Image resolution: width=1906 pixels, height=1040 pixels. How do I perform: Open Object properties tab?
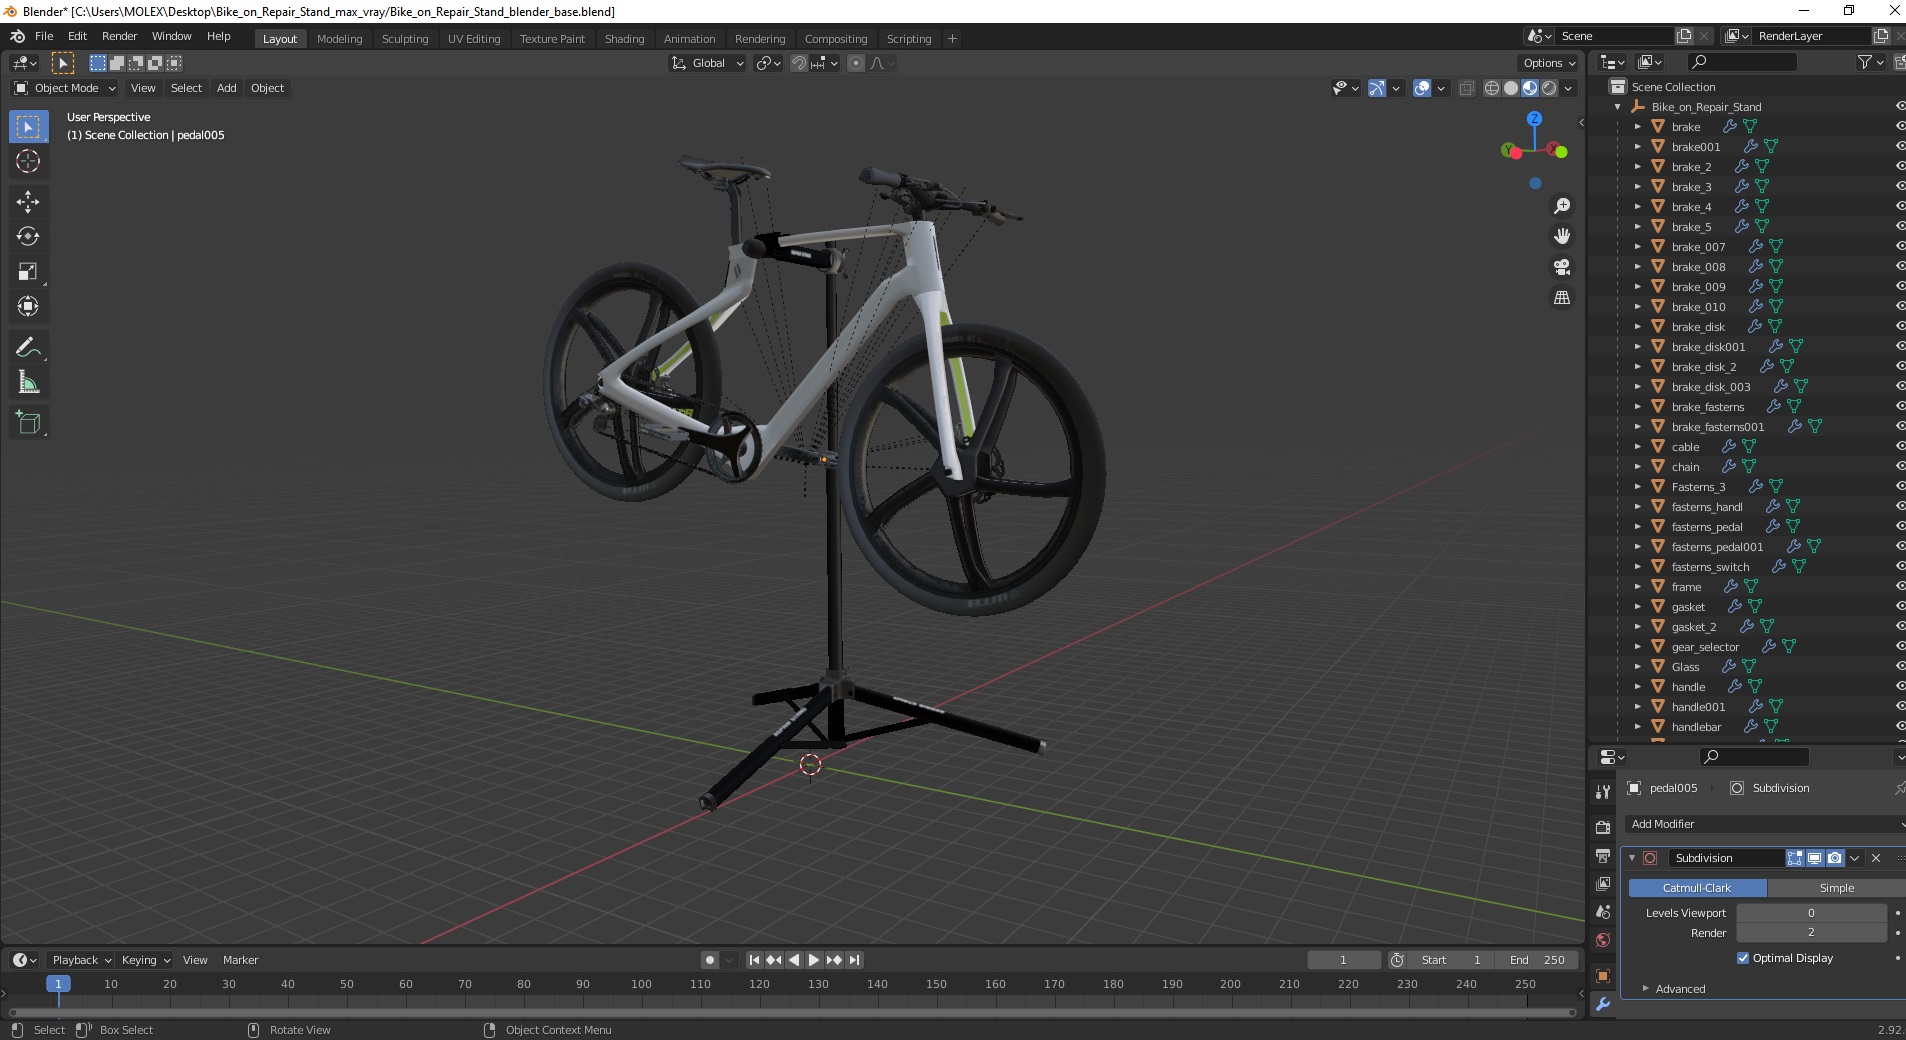pyautogui.click(x=1603, y=976)
